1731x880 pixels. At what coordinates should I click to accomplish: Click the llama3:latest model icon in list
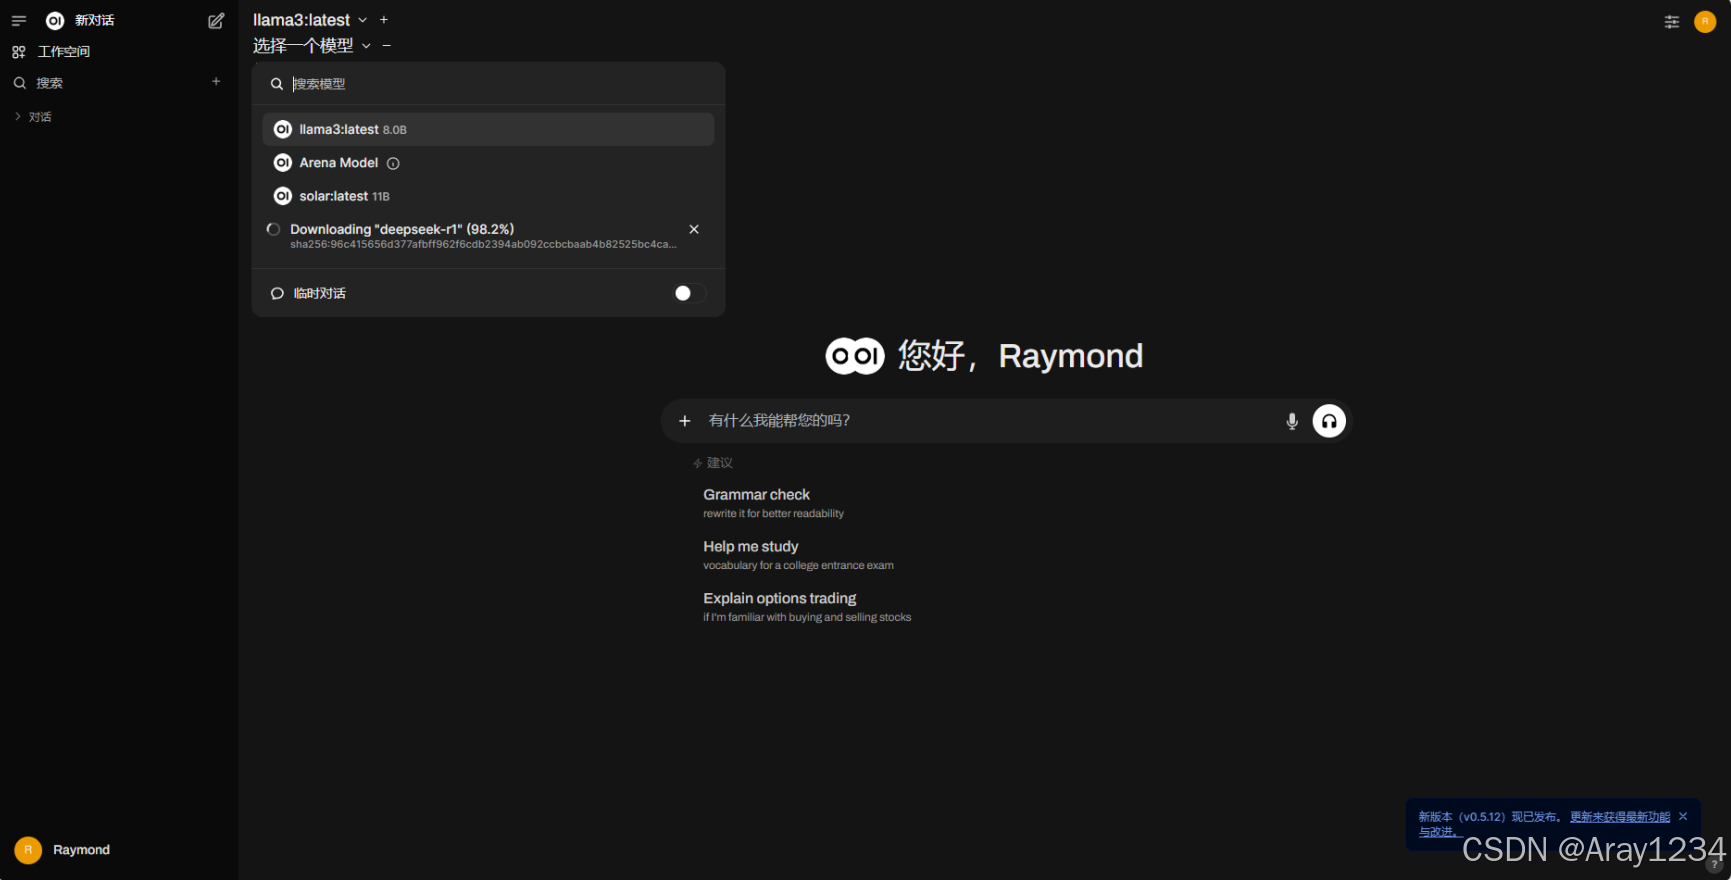(283, 129)
